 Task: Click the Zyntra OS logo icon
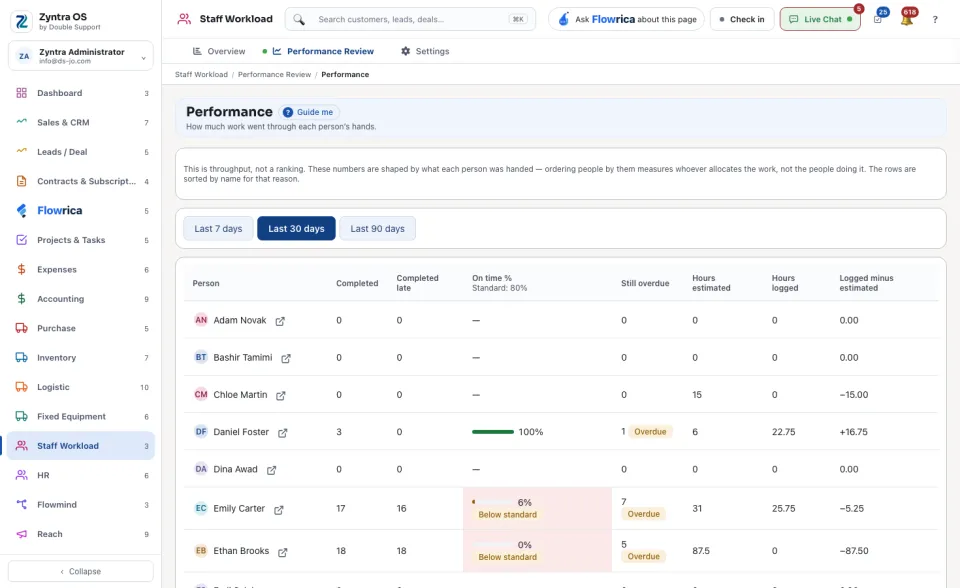click(x=21, y=21)
